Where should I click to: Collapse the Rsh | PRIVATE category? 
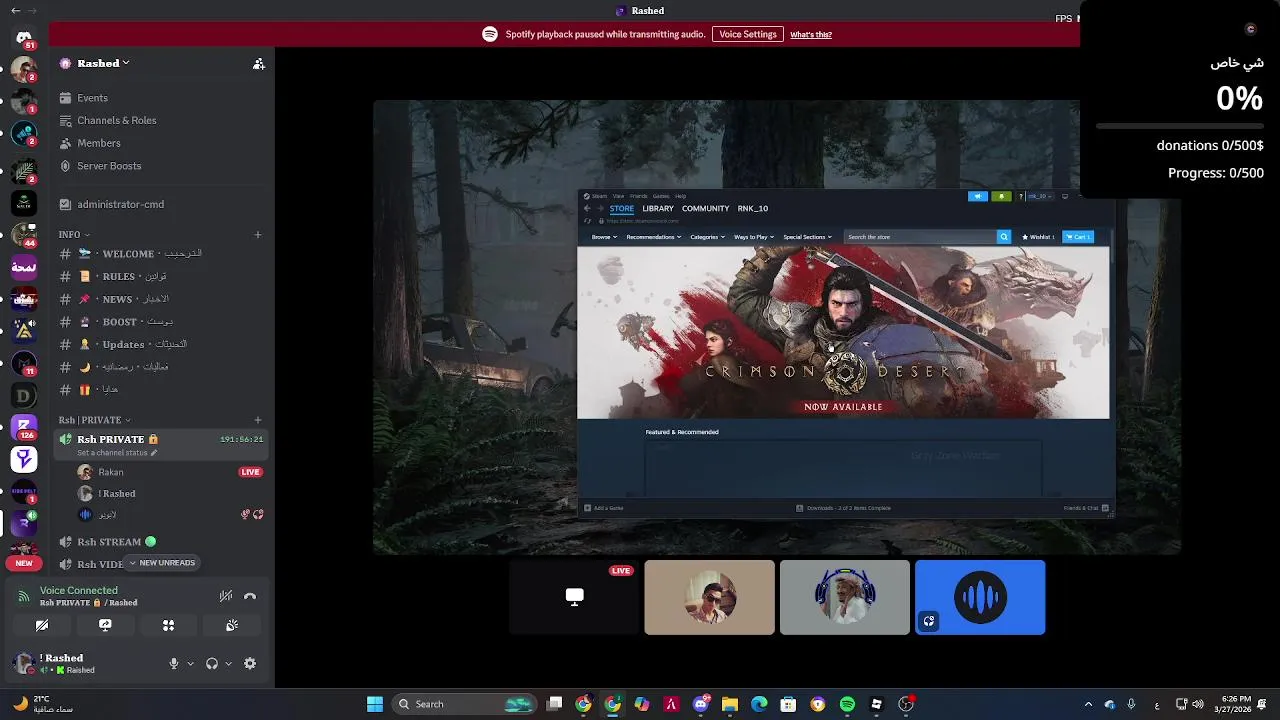point(94,420)
